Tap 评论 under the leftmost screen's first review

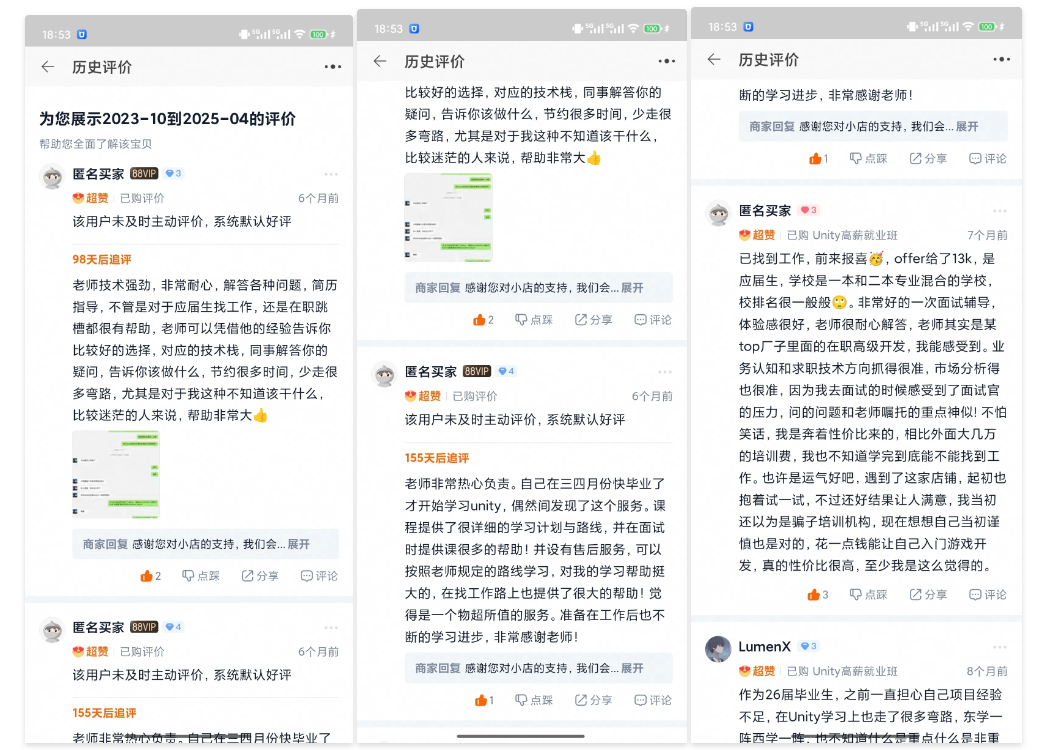pos(319,576)
